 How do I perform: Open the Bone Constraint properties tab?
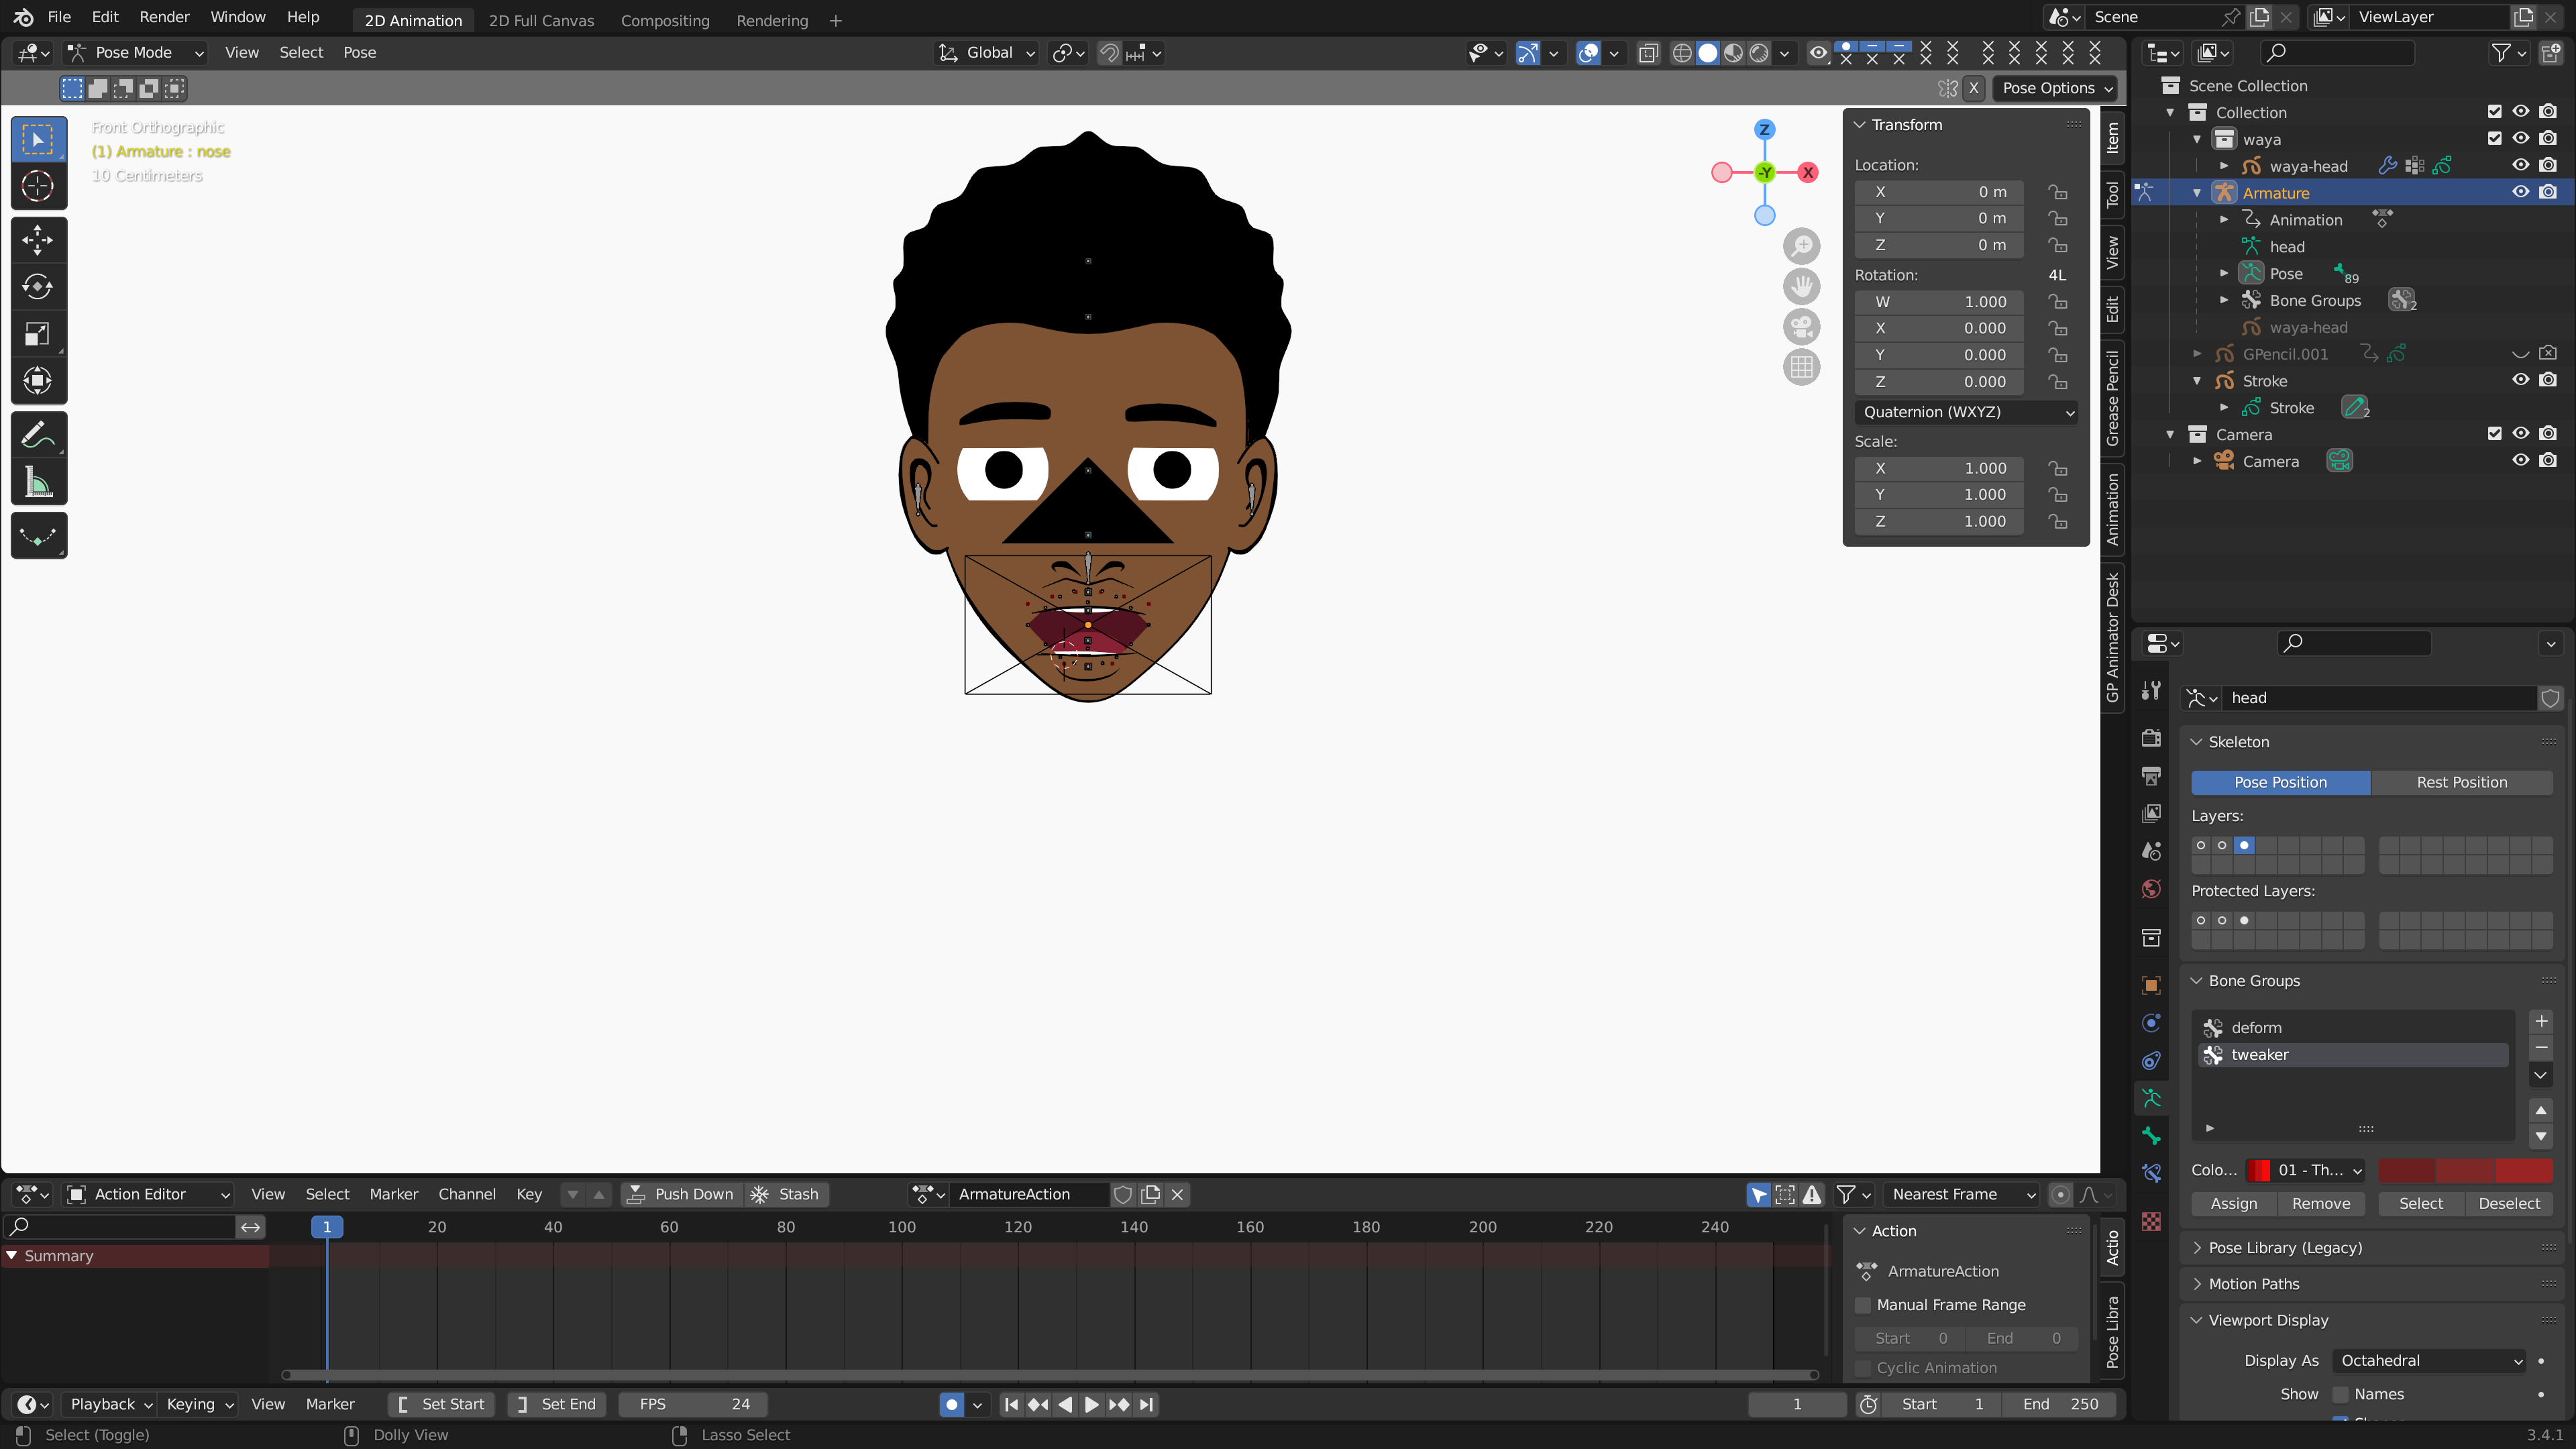click(2151, 1173)
